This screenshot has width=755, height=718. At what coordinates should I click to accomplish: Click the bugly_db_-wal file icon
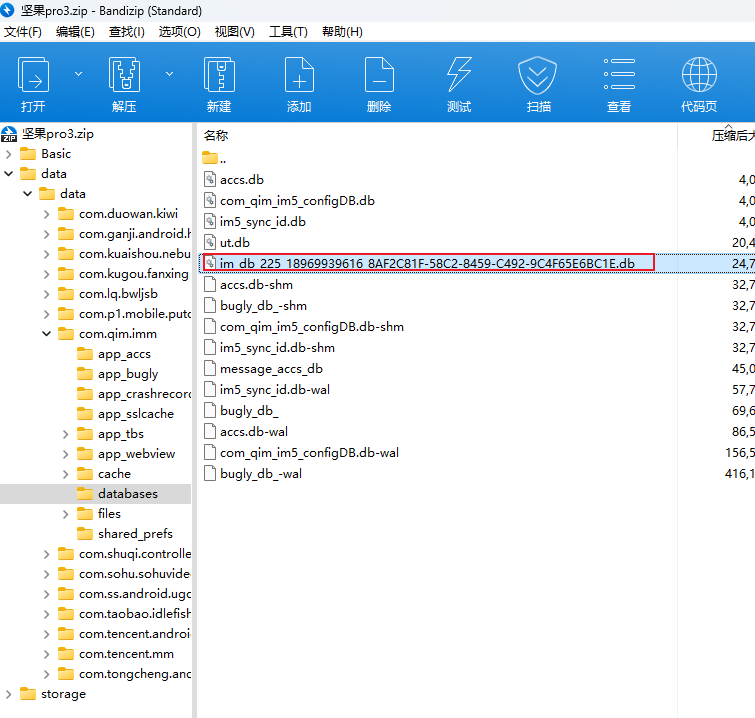tap(209, 474)
